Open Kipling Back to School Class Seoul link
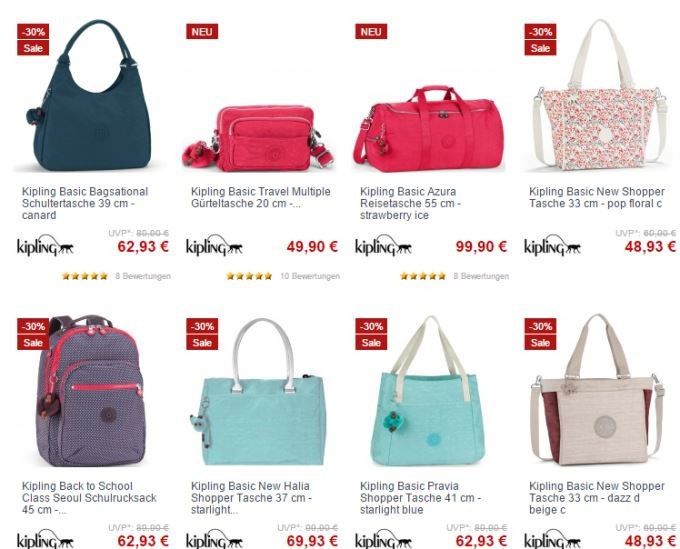This screenshot has height=549, width=680. click(89, 498)
